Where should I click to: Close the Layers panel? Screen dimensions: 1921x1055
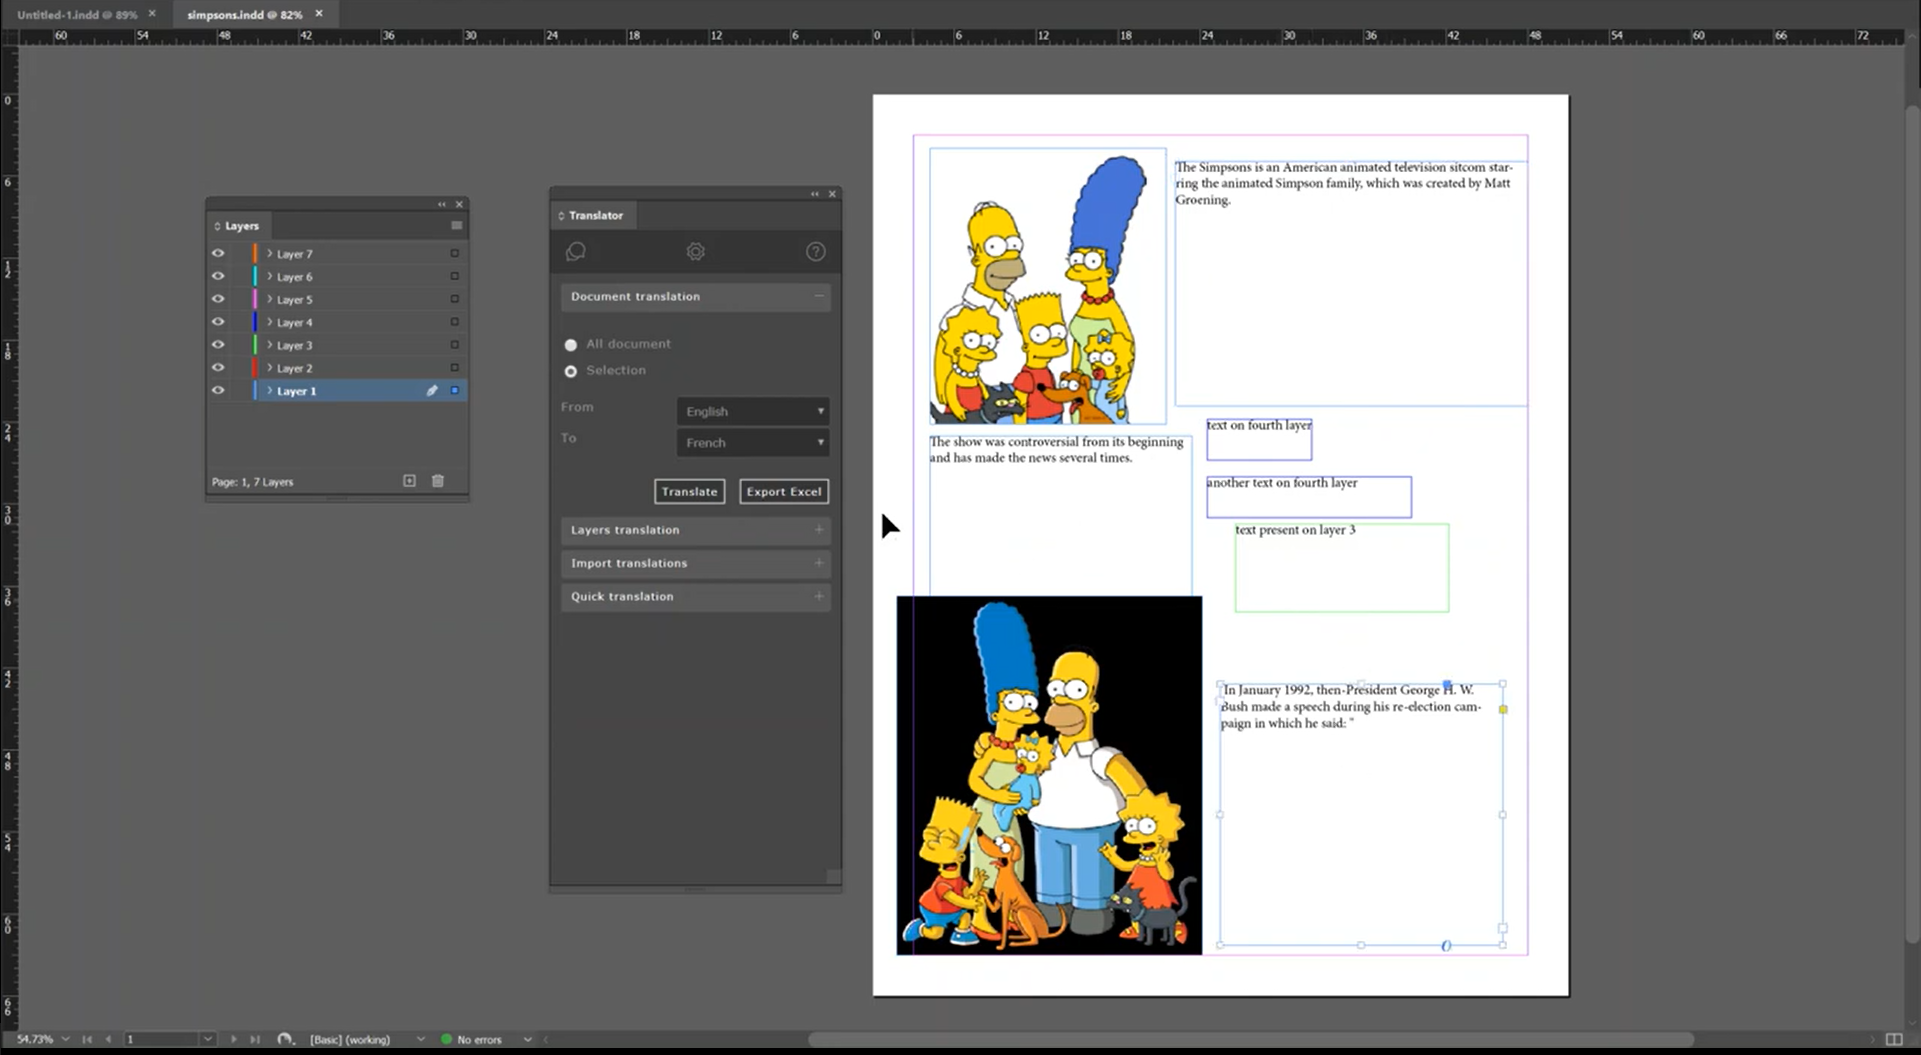[459, 204]
